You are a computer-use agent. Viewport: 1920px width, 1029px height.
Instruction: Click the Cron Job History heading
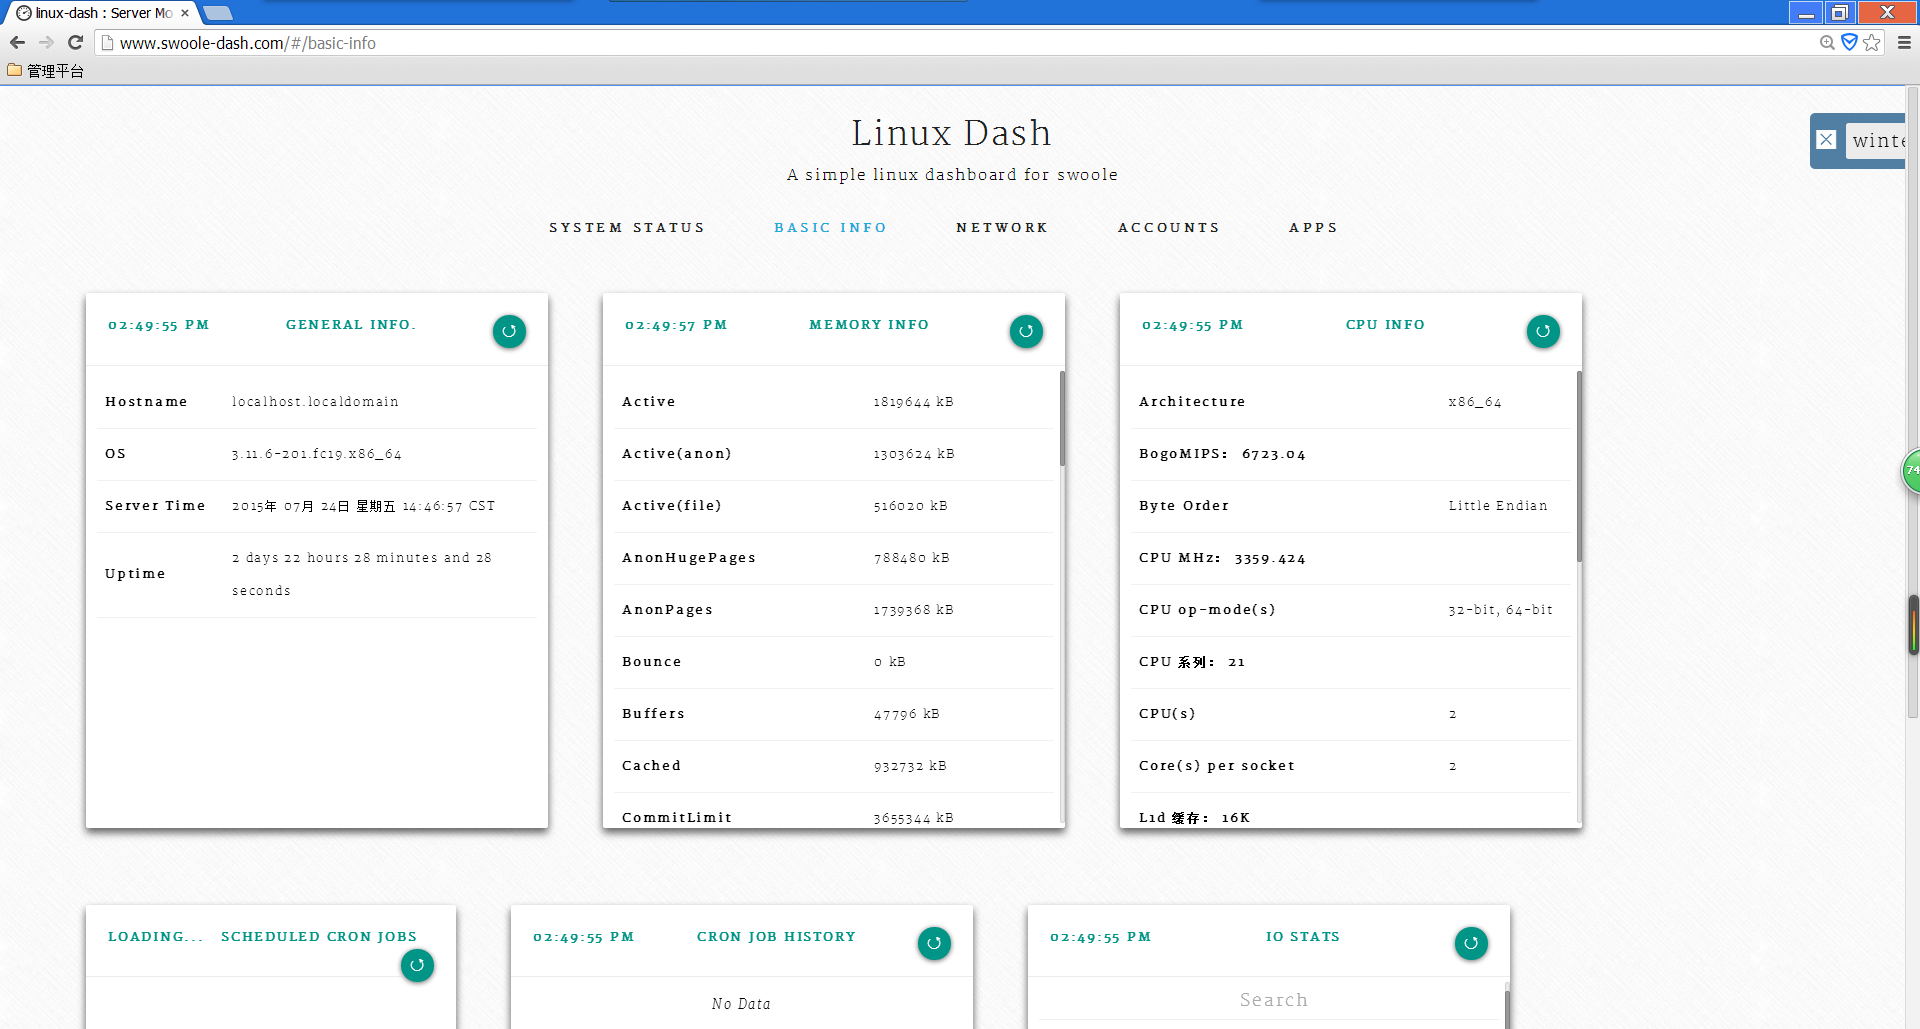776,937
